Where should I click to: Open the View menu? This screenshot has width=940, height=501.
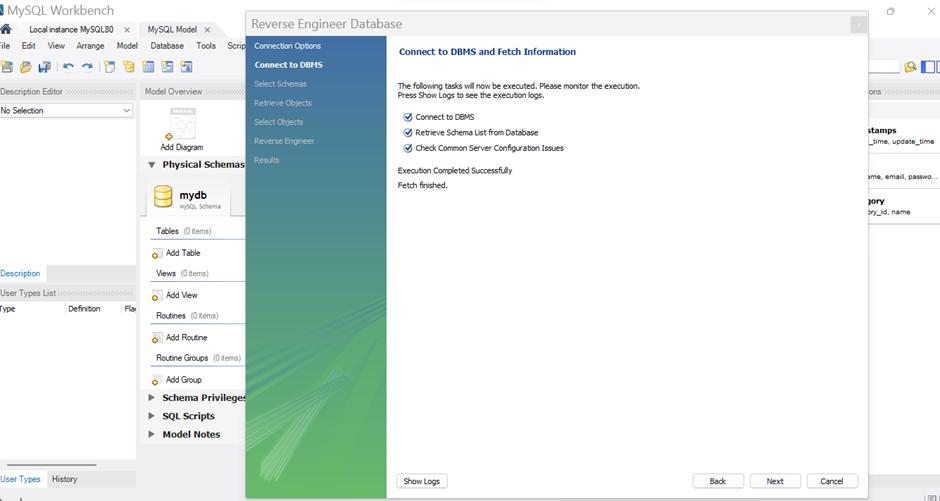[x=56, y=46]
